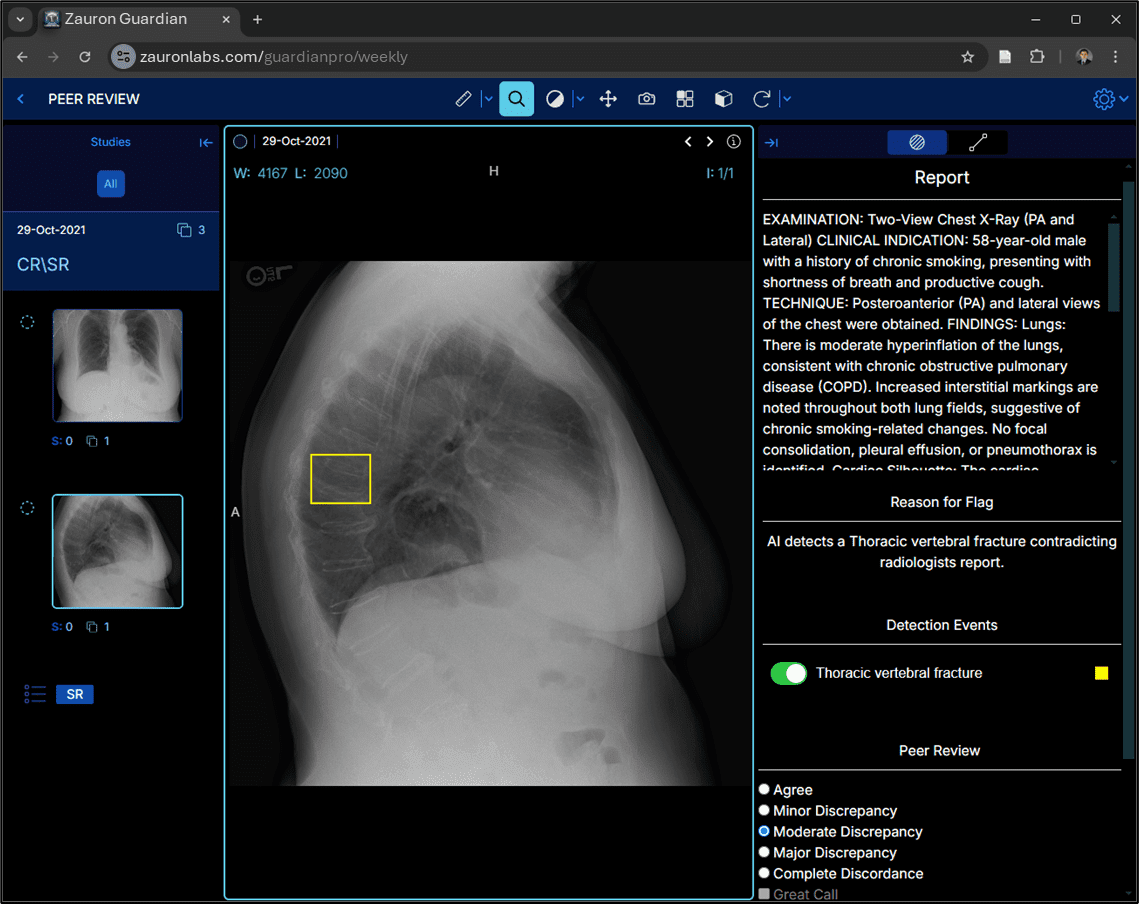Viewport: 1139px width, 904px height.
Task: Select the window level contrast tool
Action: [x=555, y=99]
